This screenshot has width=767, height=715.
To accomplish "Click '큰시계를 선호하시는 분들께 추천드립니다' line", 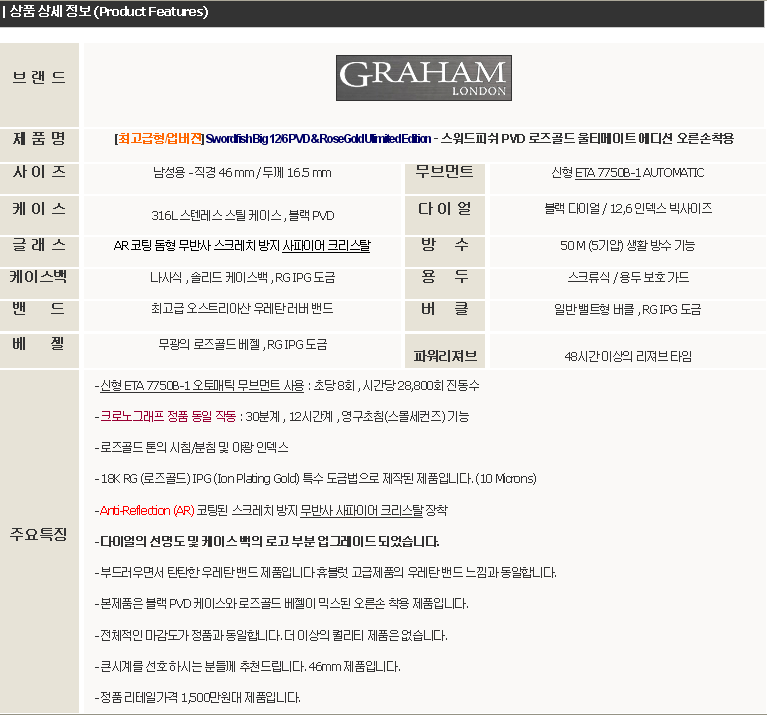I will coord(247,667).
